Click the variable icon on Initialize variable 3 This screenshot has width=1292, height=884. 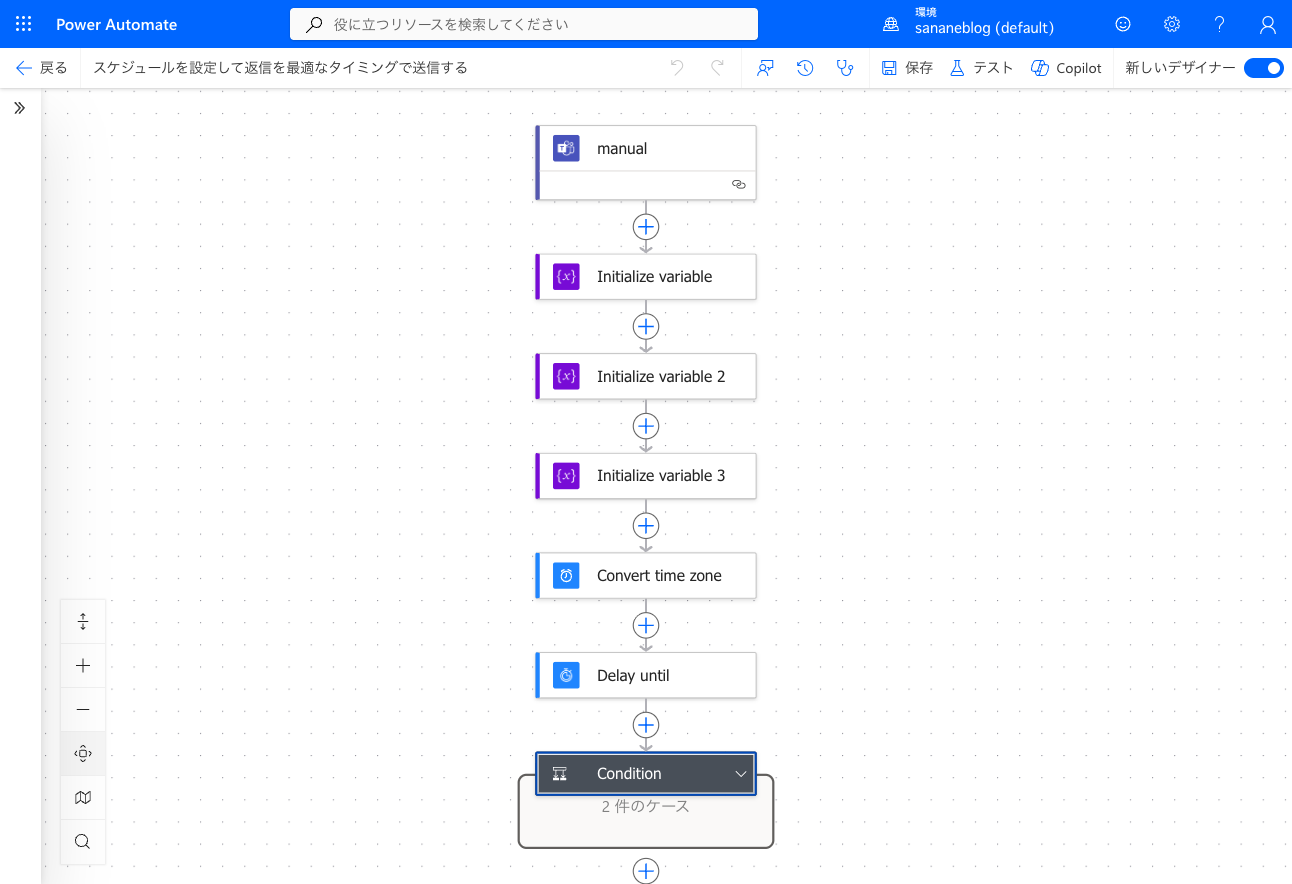coord(566,476)
